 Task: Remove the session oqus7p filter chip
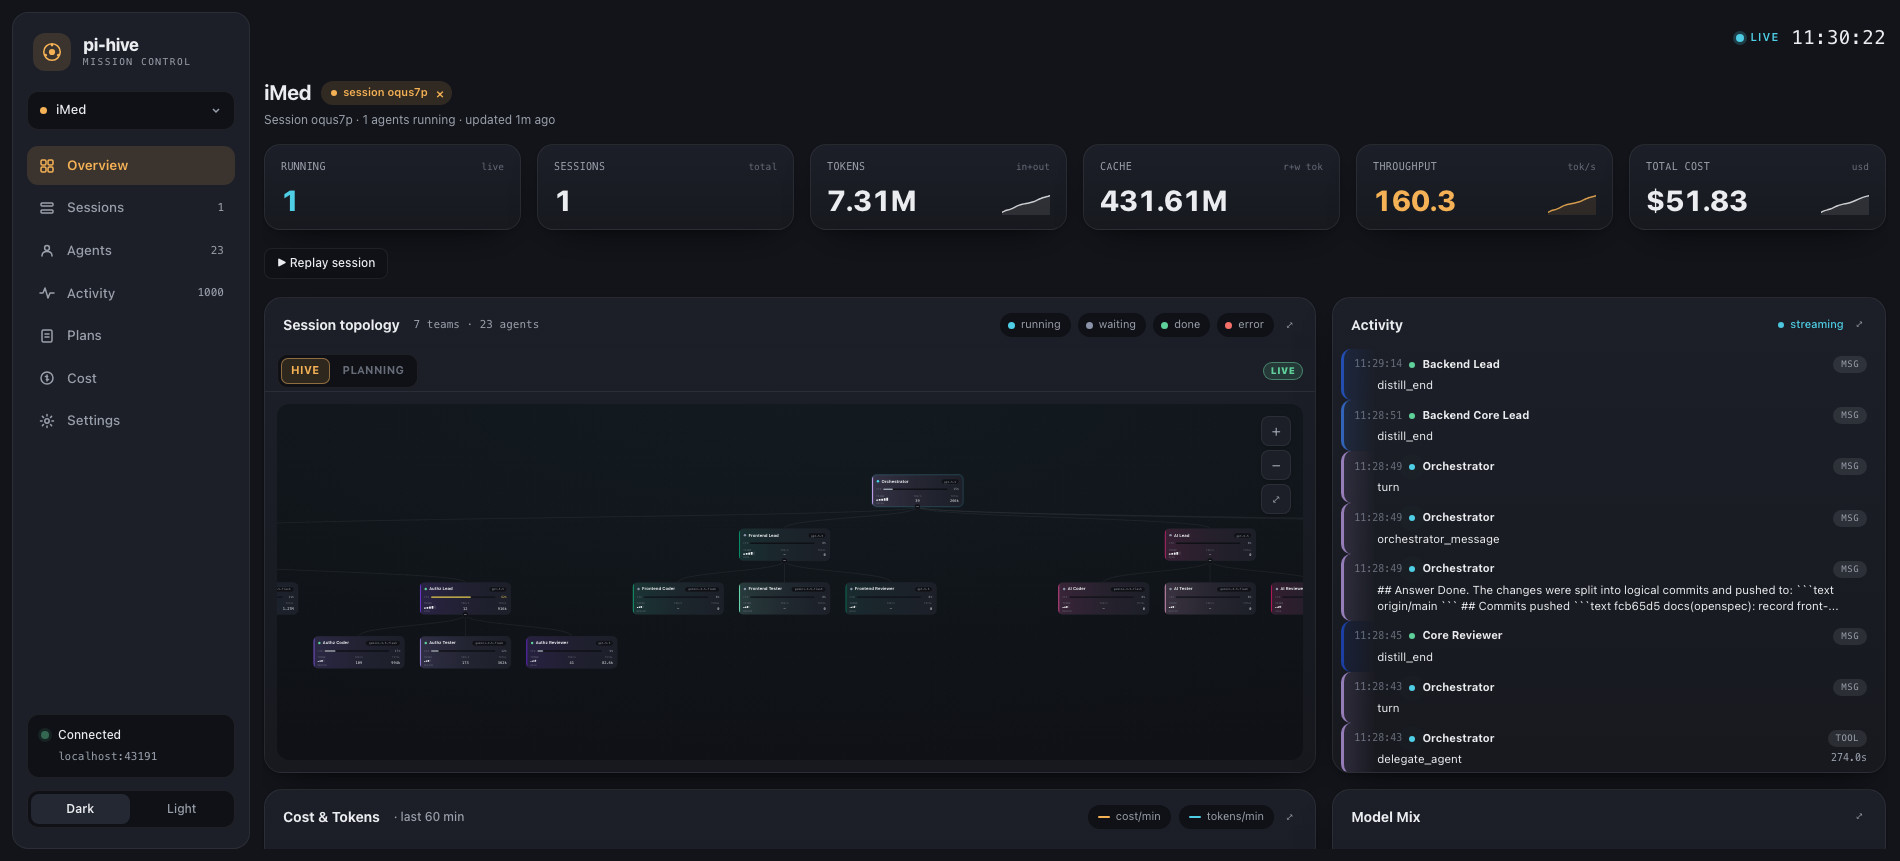click(440, 94)
